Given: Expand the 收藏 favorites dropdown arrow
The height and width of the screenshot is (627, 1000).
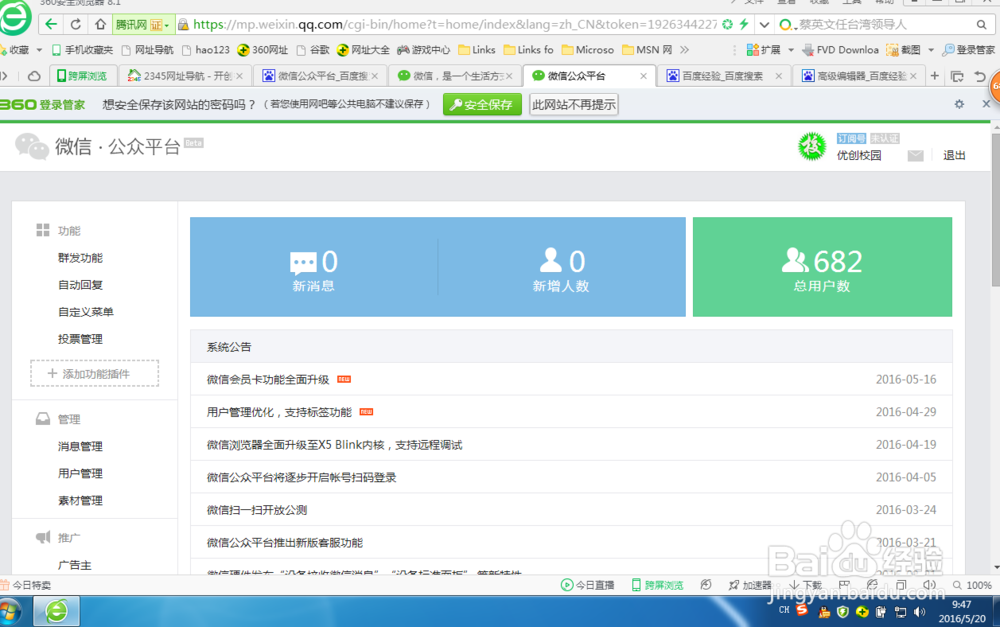Looking at the screenshot, I should 39,50.
